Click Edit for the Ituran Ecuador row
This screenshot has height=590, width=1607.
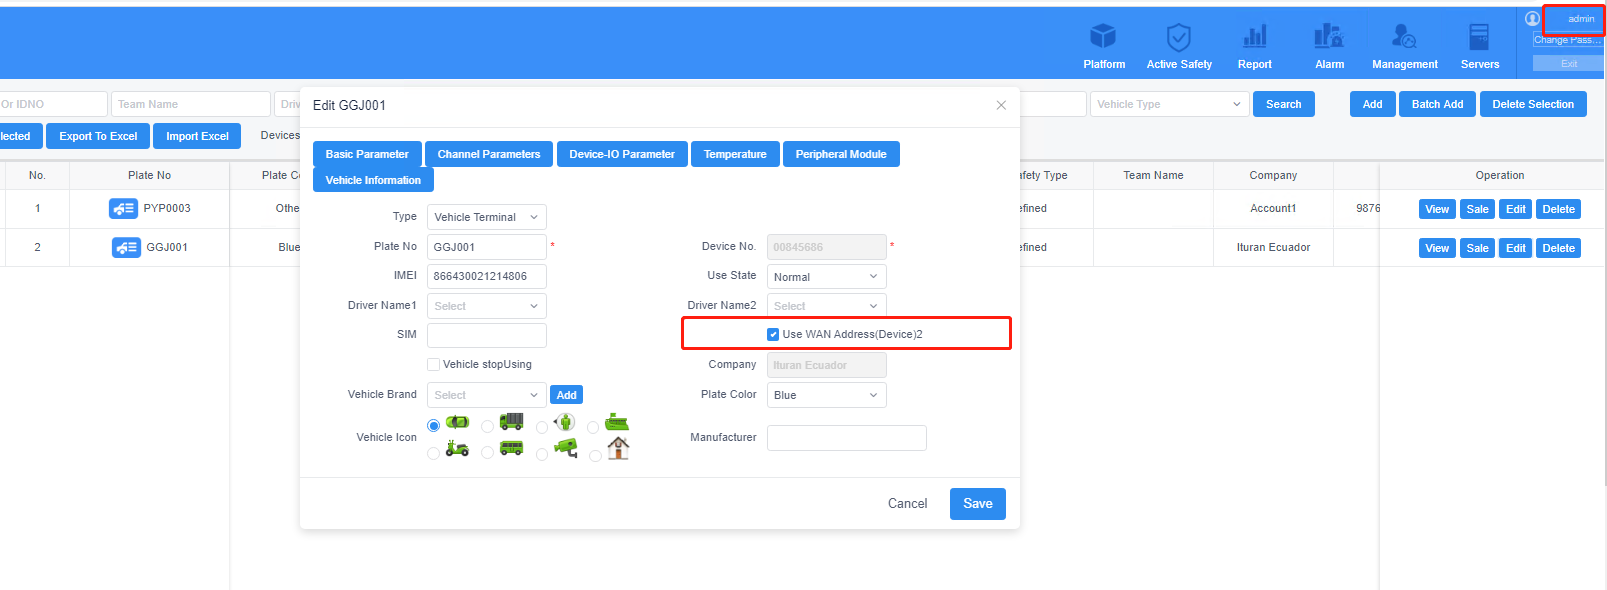(1516, 248)
